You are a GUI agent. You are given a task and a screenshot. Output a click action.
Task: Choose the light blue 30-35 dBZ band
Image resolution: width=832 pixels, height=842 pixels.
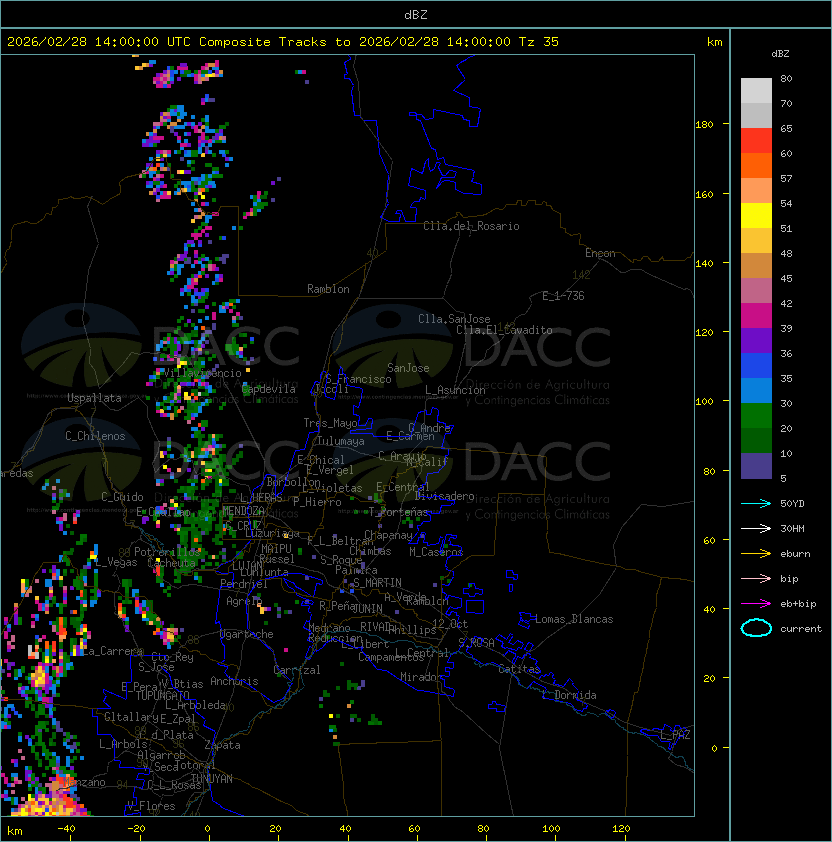click(x=756, y=390)
